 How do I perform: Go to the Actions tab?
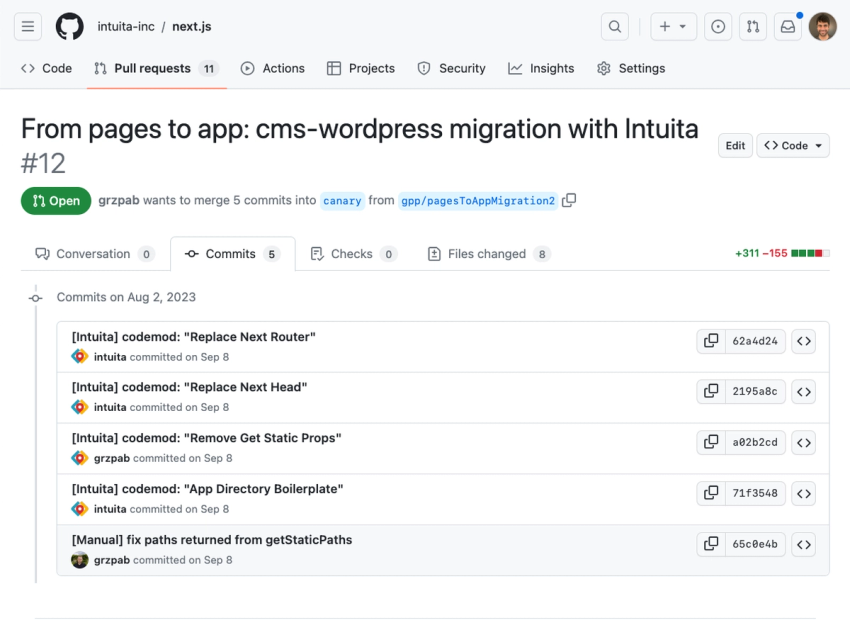272,68
